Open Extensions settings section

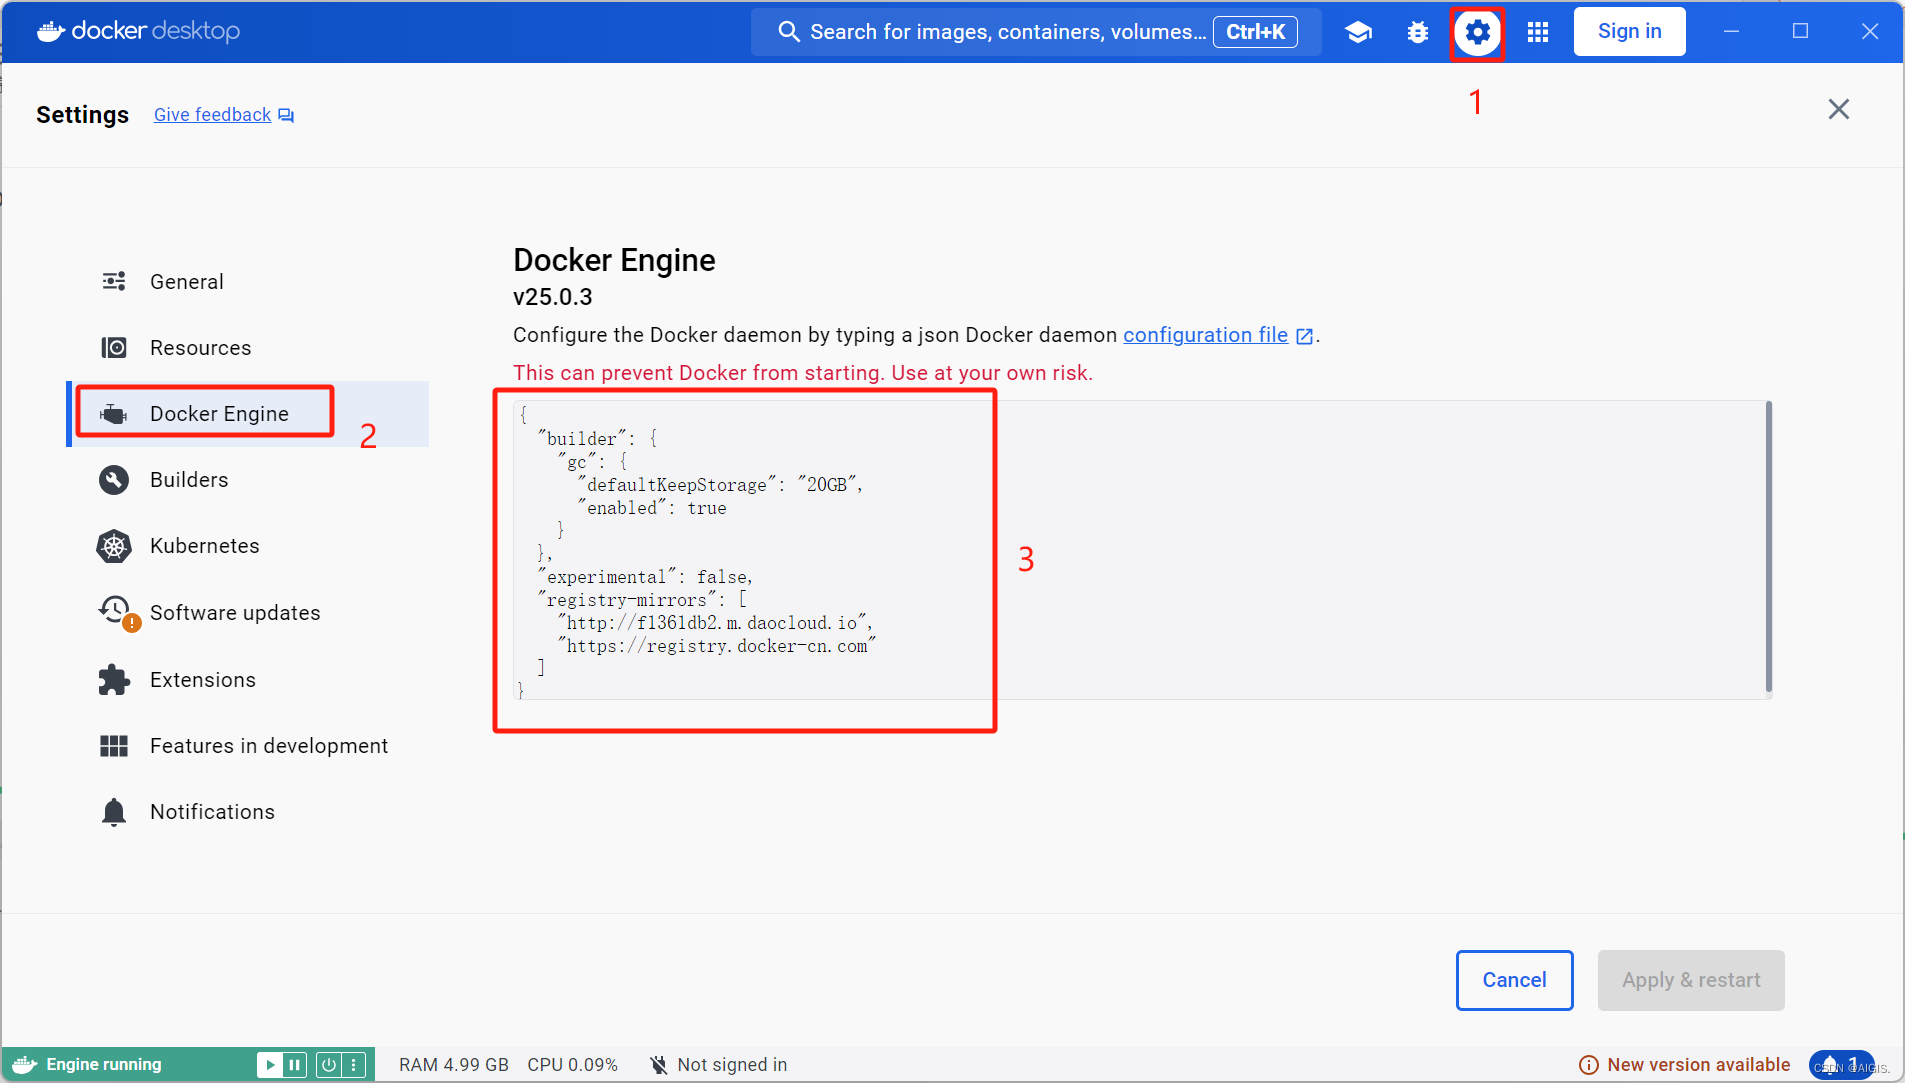[248, 680]
